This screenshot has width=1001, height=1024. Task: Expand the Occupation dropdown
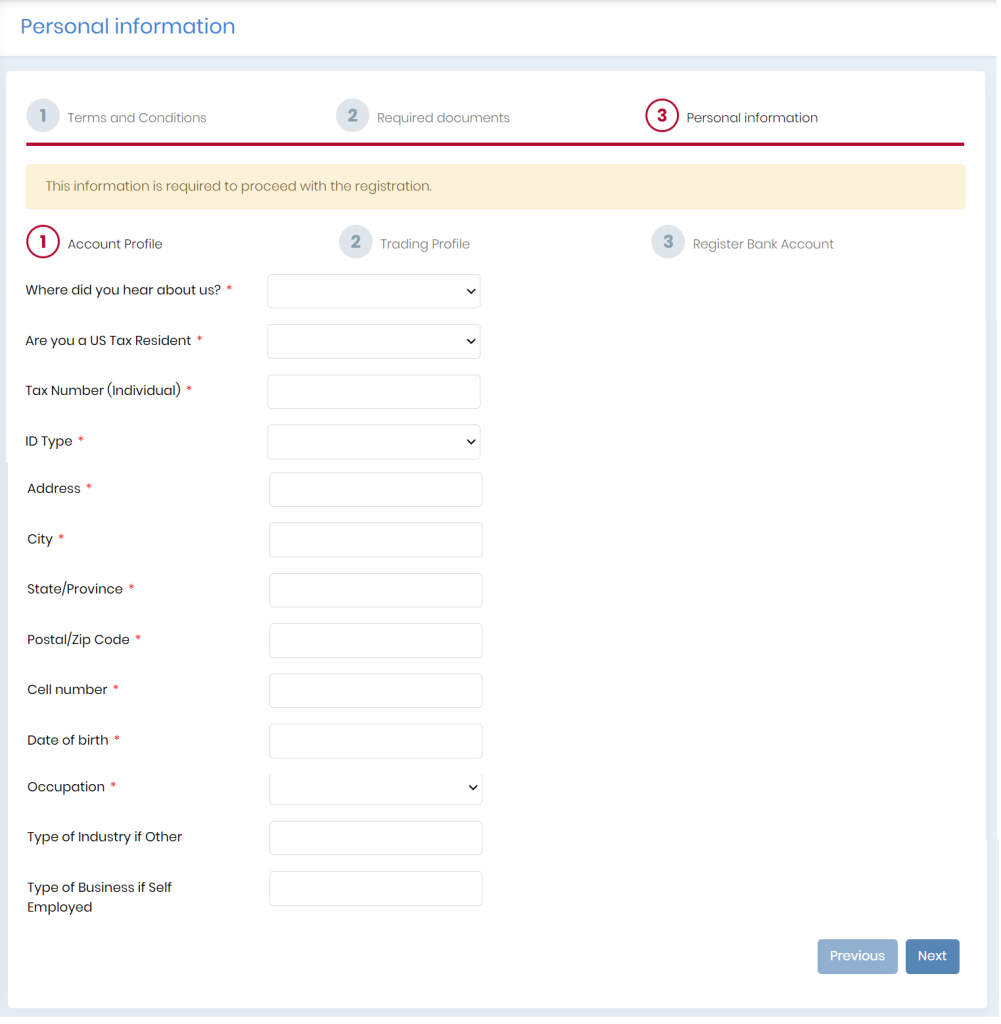pyautogui.click(x=375, y=788)
